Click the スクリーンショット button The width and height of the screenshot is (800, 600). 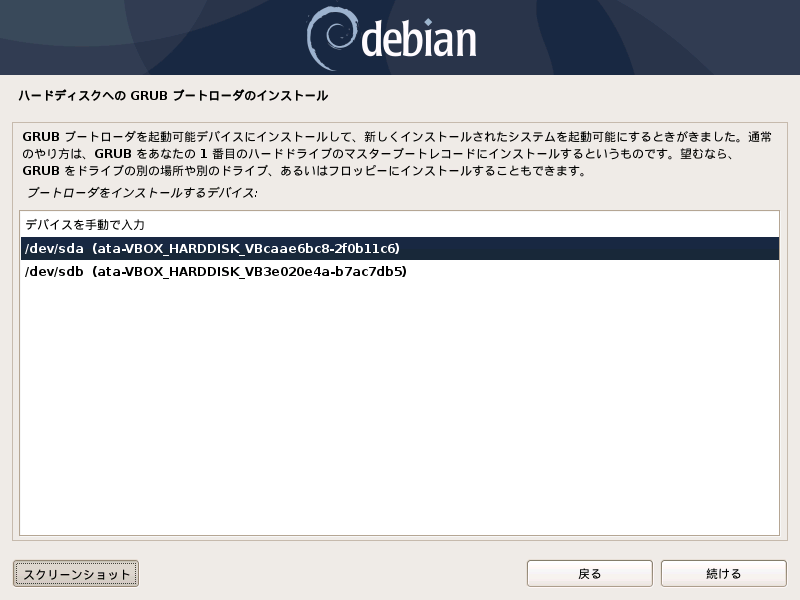click(x=76, y=574)
